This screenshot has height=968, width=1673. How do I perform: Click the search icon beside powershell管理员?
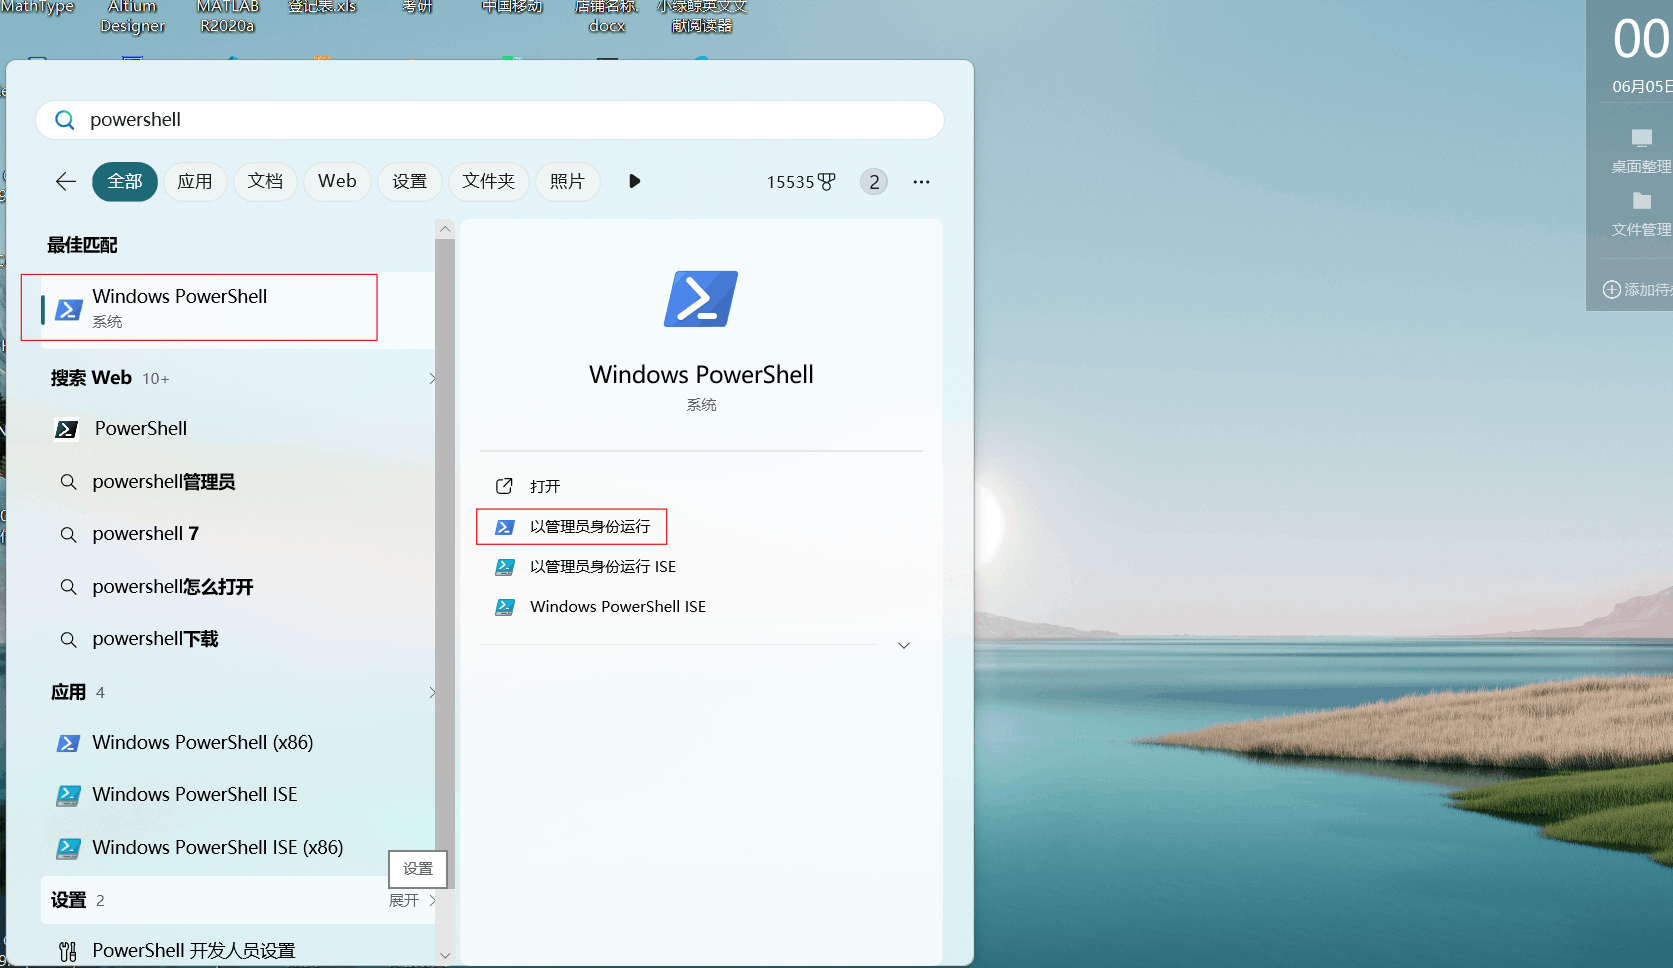click(x=68, y=482)
